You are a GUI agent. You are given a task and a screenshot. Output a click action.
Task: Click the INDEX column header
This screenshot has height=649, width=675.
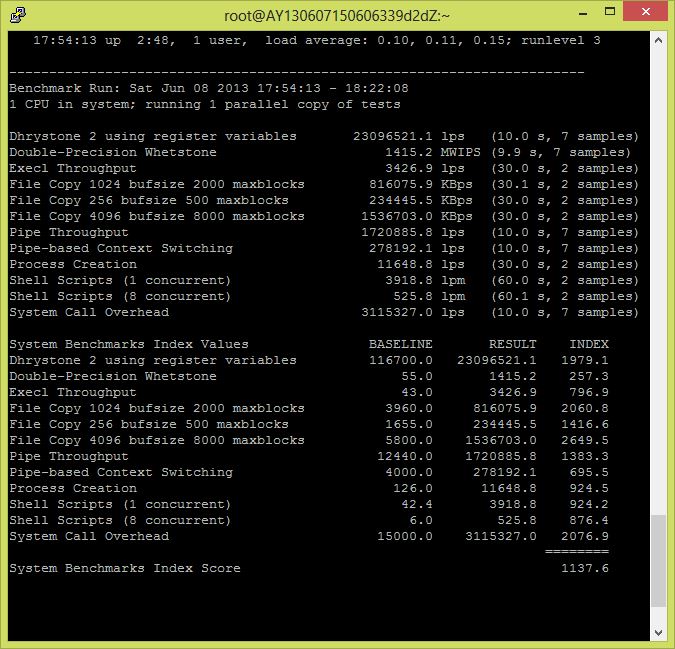pos(588,344)
